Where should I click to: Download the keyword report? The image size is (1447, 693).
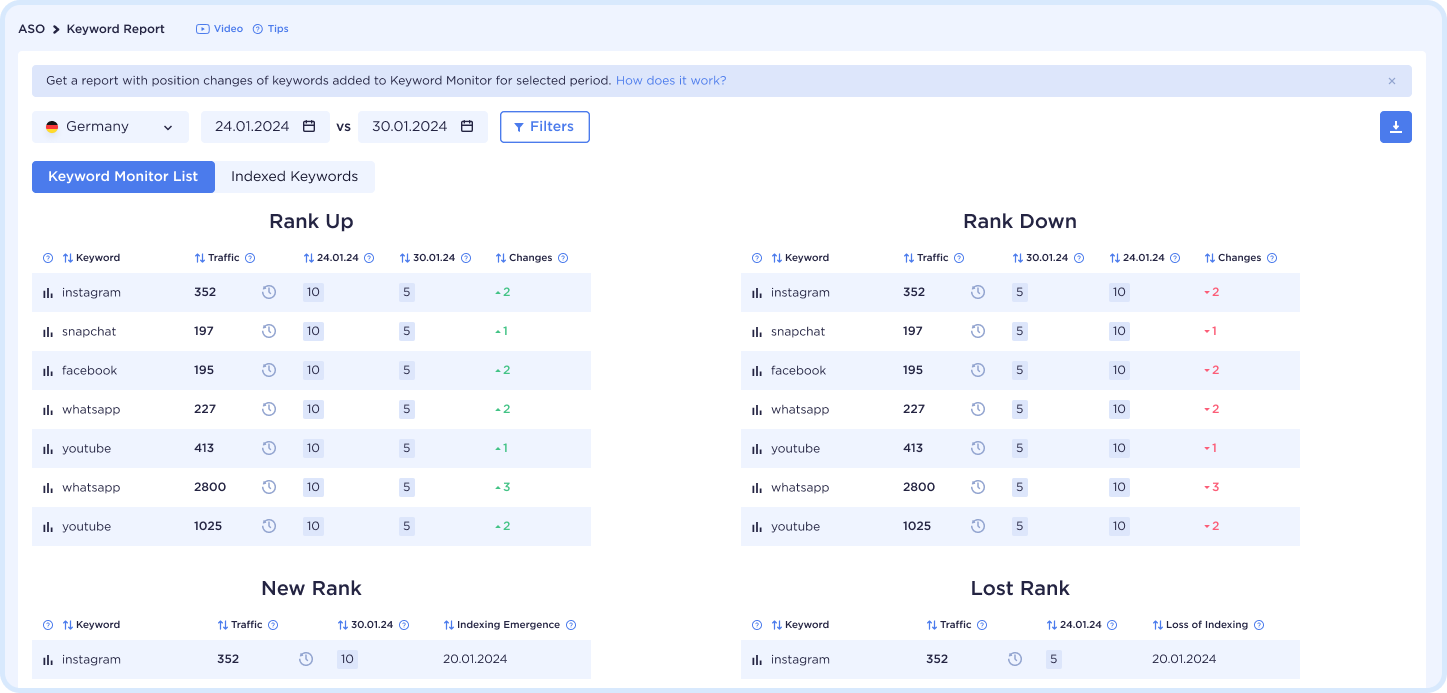[x=1395, y=127]
